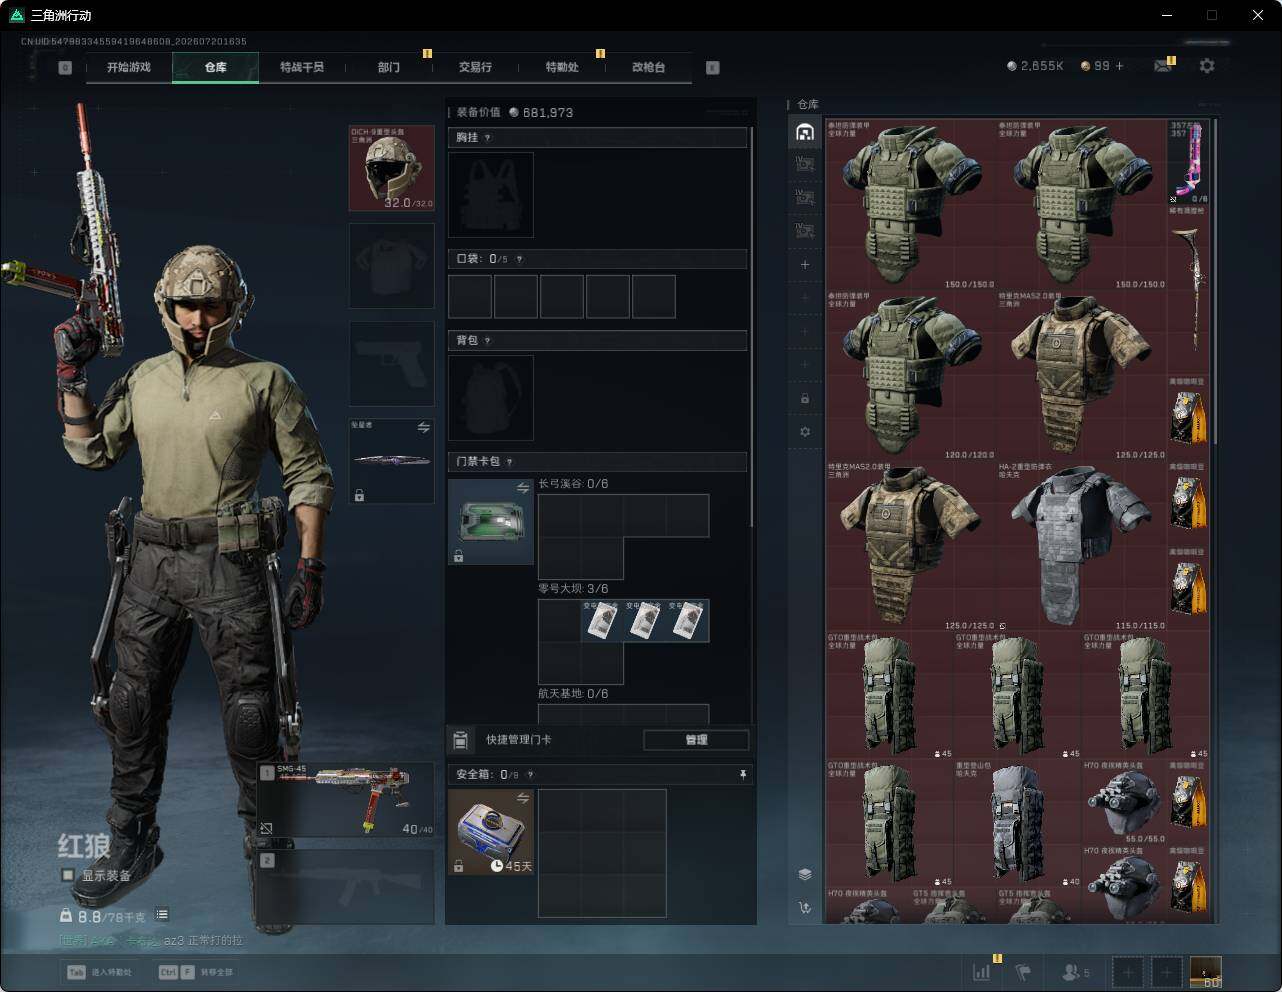Open the settings gear in top bar
The height and width of the screenshot is (992, 1282).
tap(1207, 65)
